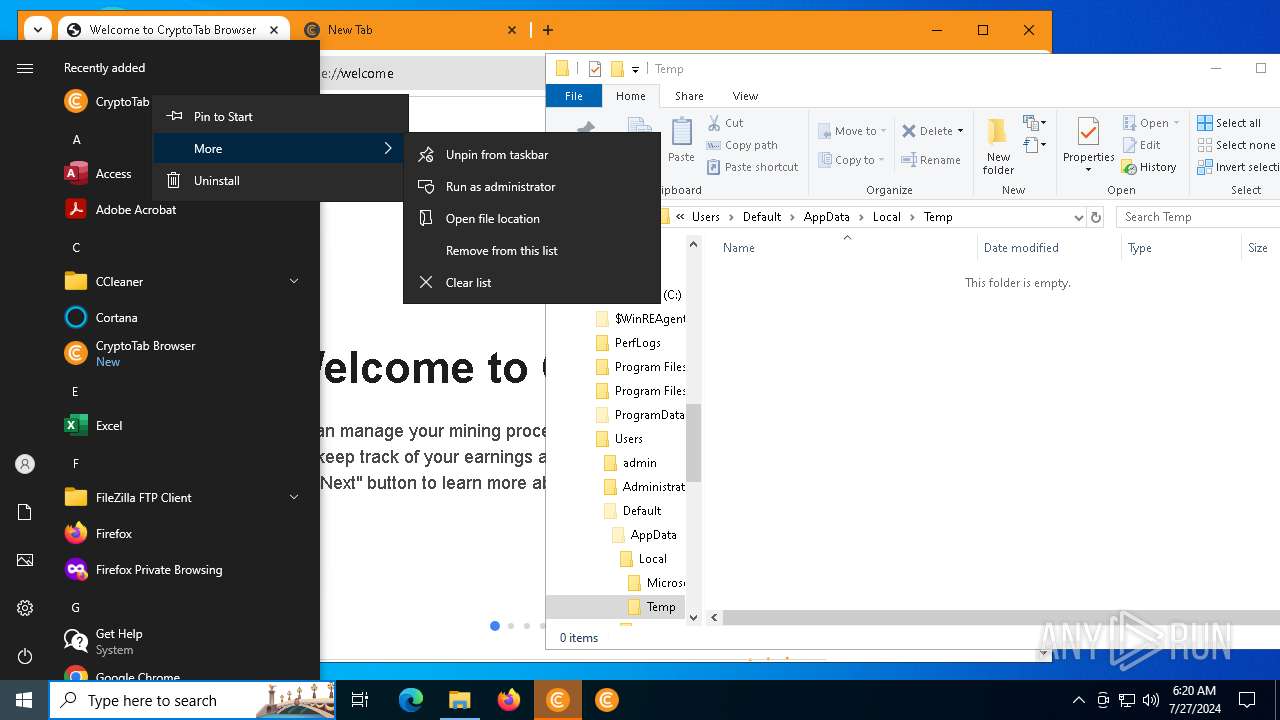This screenshot has height=720, width=1280.
Task: Launch Microsoft Edge from the taskbar
Action: pos(411,700)
